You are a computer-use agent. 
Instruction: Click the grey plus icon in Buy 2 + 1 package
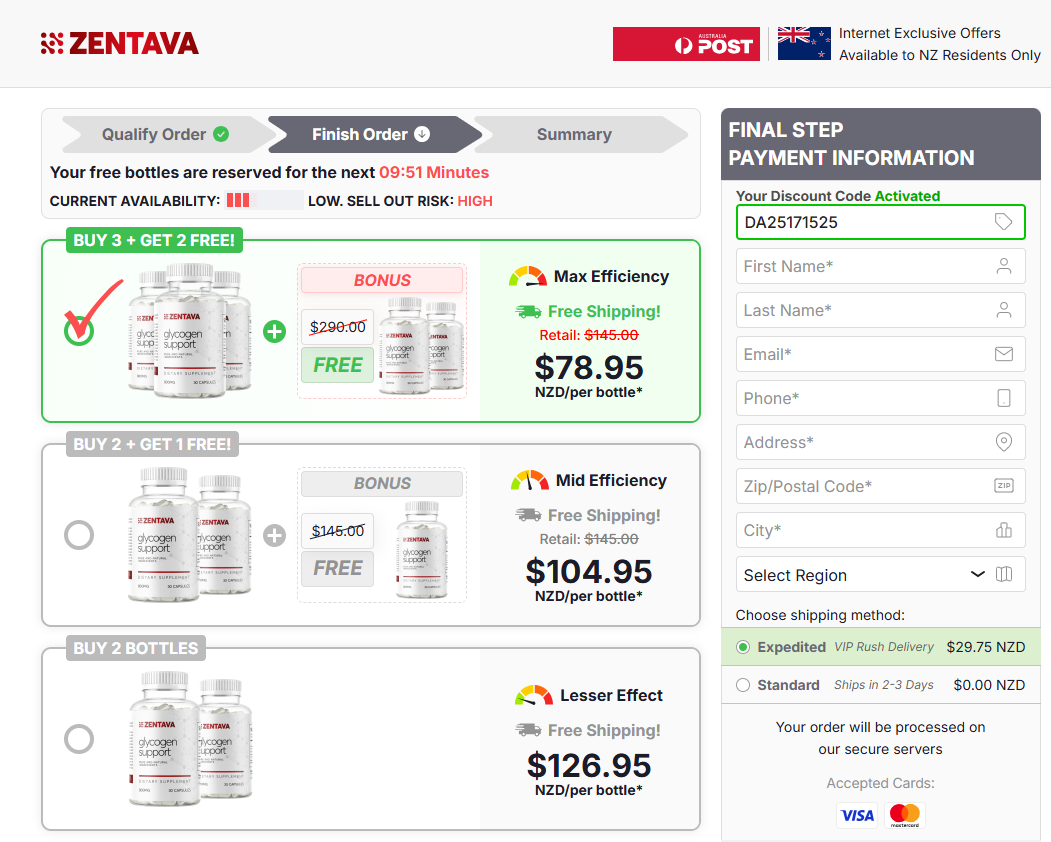[x=274, y=535]
